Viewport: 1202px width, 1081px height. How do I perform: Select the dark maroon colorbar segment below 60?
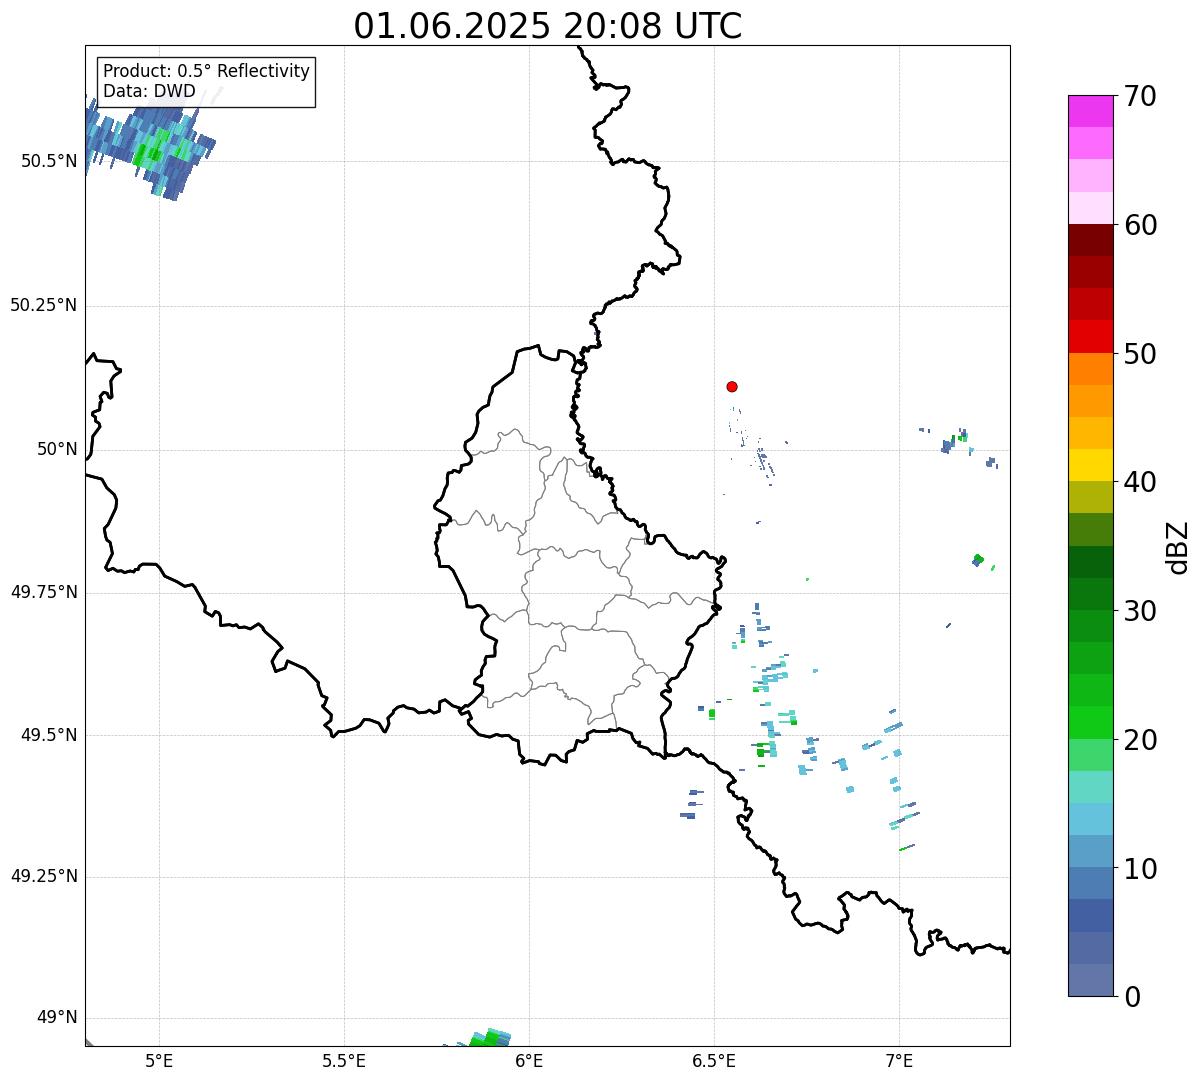1090,240
